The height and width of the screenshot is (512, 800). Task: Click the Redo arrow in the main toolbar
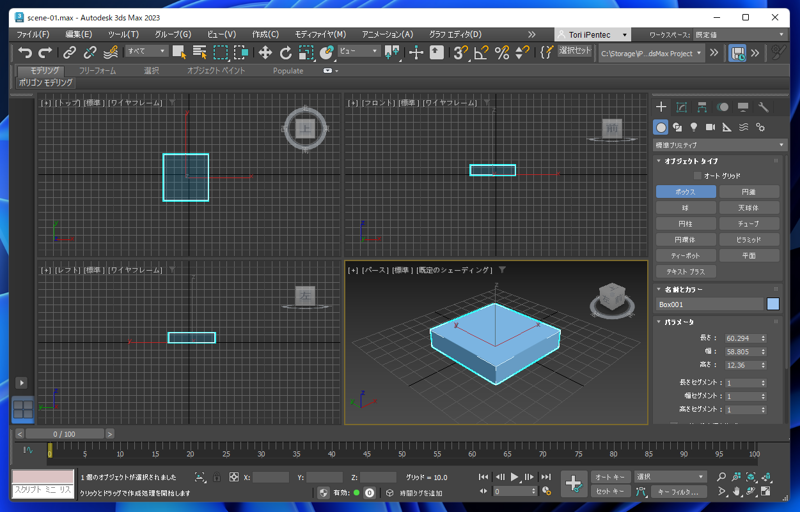click(45, 52)
